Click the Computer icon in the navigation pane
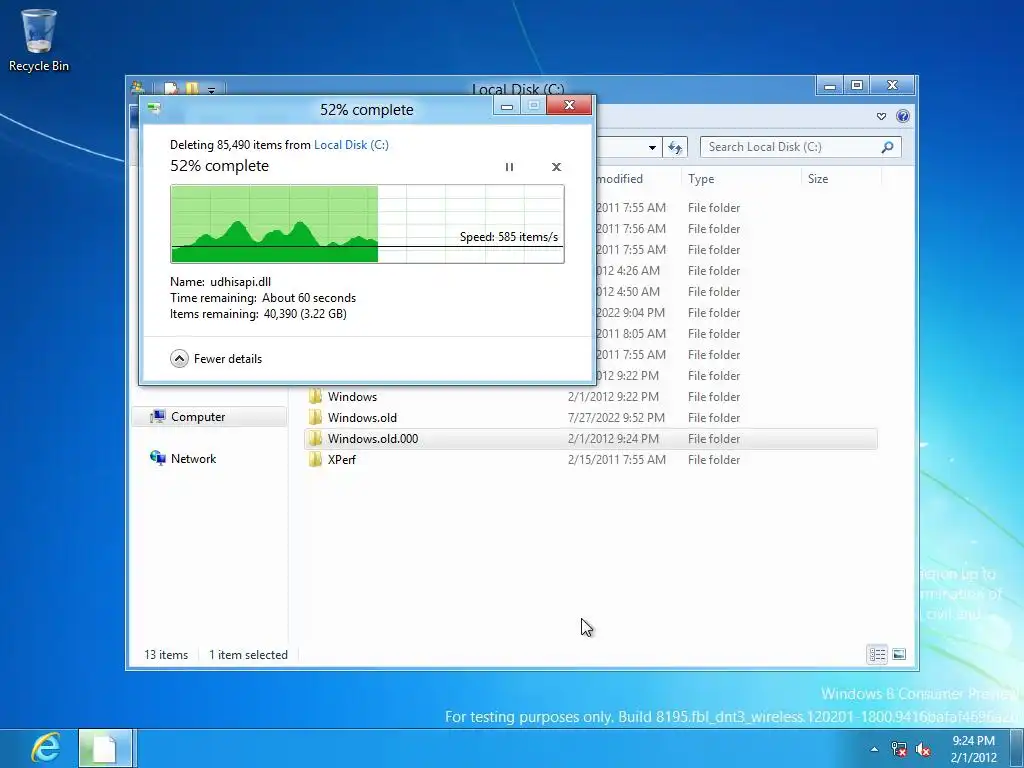The width and height of the screenshot is (1024, 768). coord(157,417)
